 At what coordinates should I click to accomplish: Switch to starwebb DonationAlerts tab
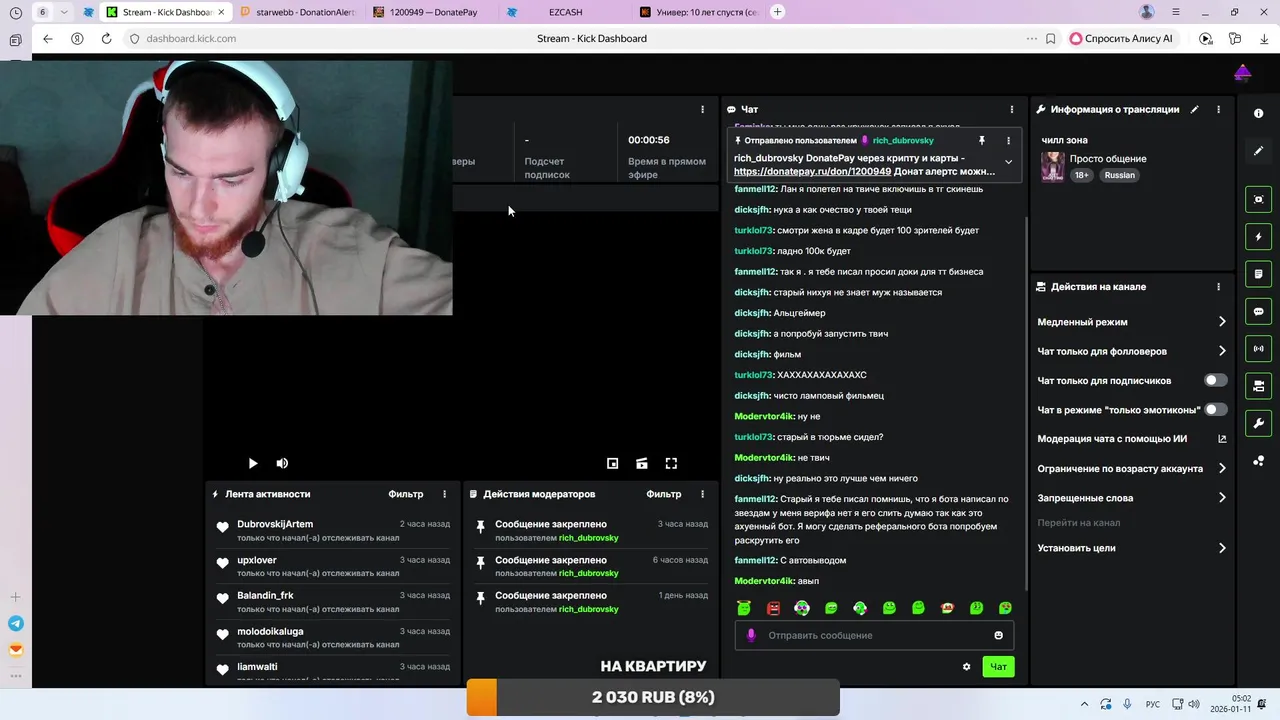click(x=299, y=12)
